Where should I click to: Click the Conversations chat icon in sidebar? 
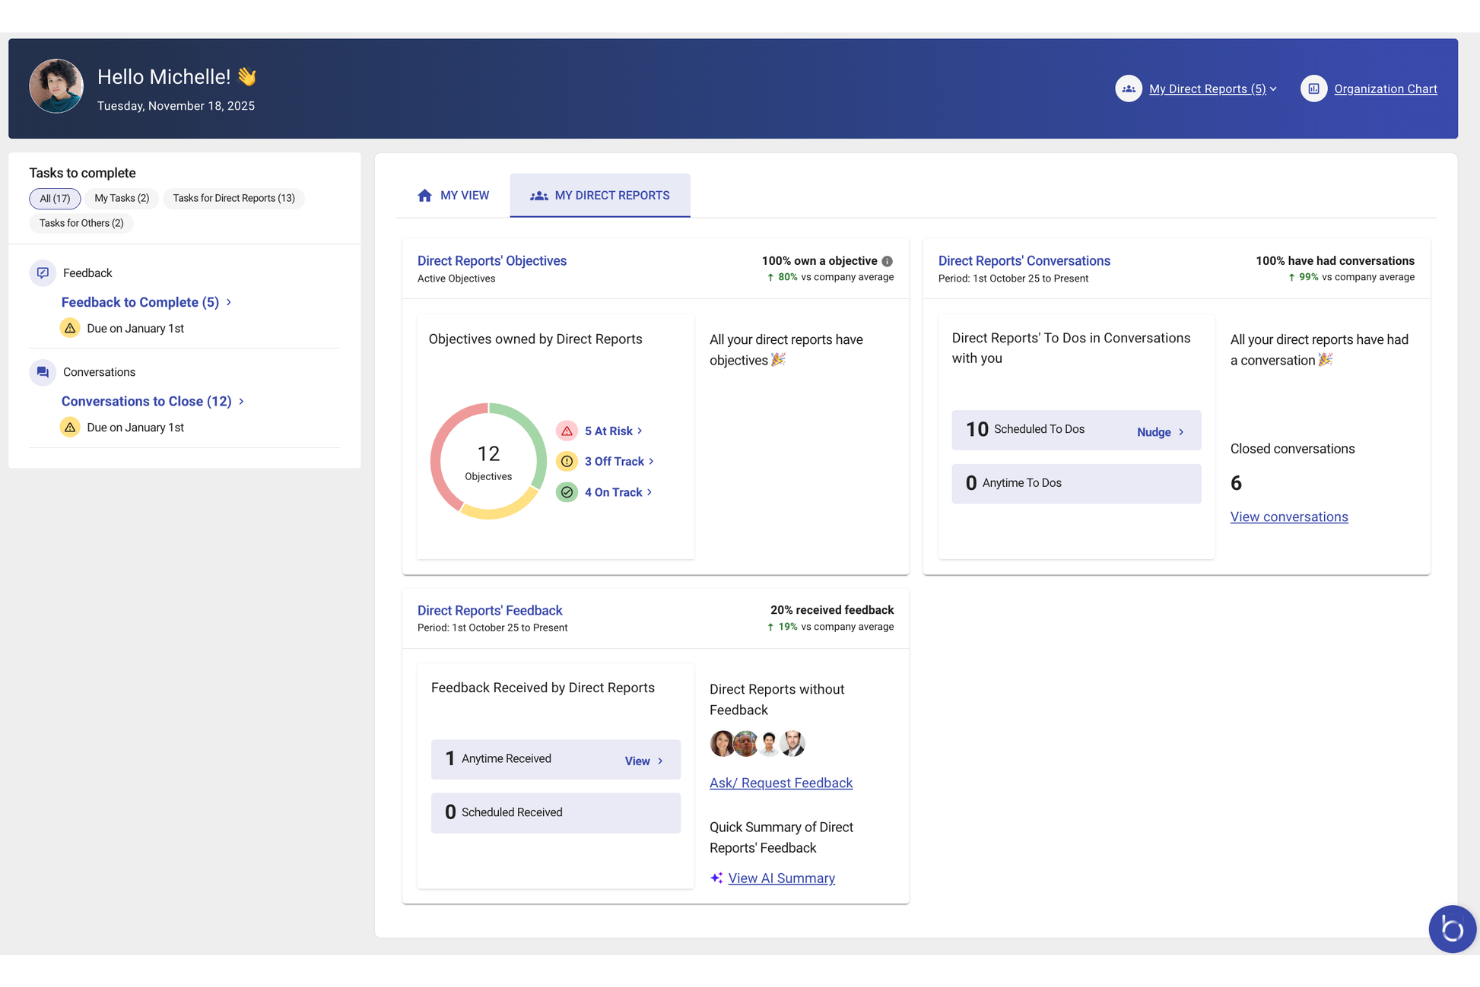coord(42,371)
